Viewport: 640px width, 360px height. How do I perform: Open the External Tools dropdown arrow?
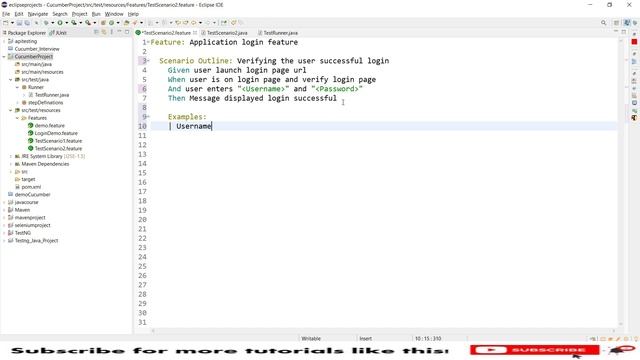pyautogui.click(x=94, y=23)
